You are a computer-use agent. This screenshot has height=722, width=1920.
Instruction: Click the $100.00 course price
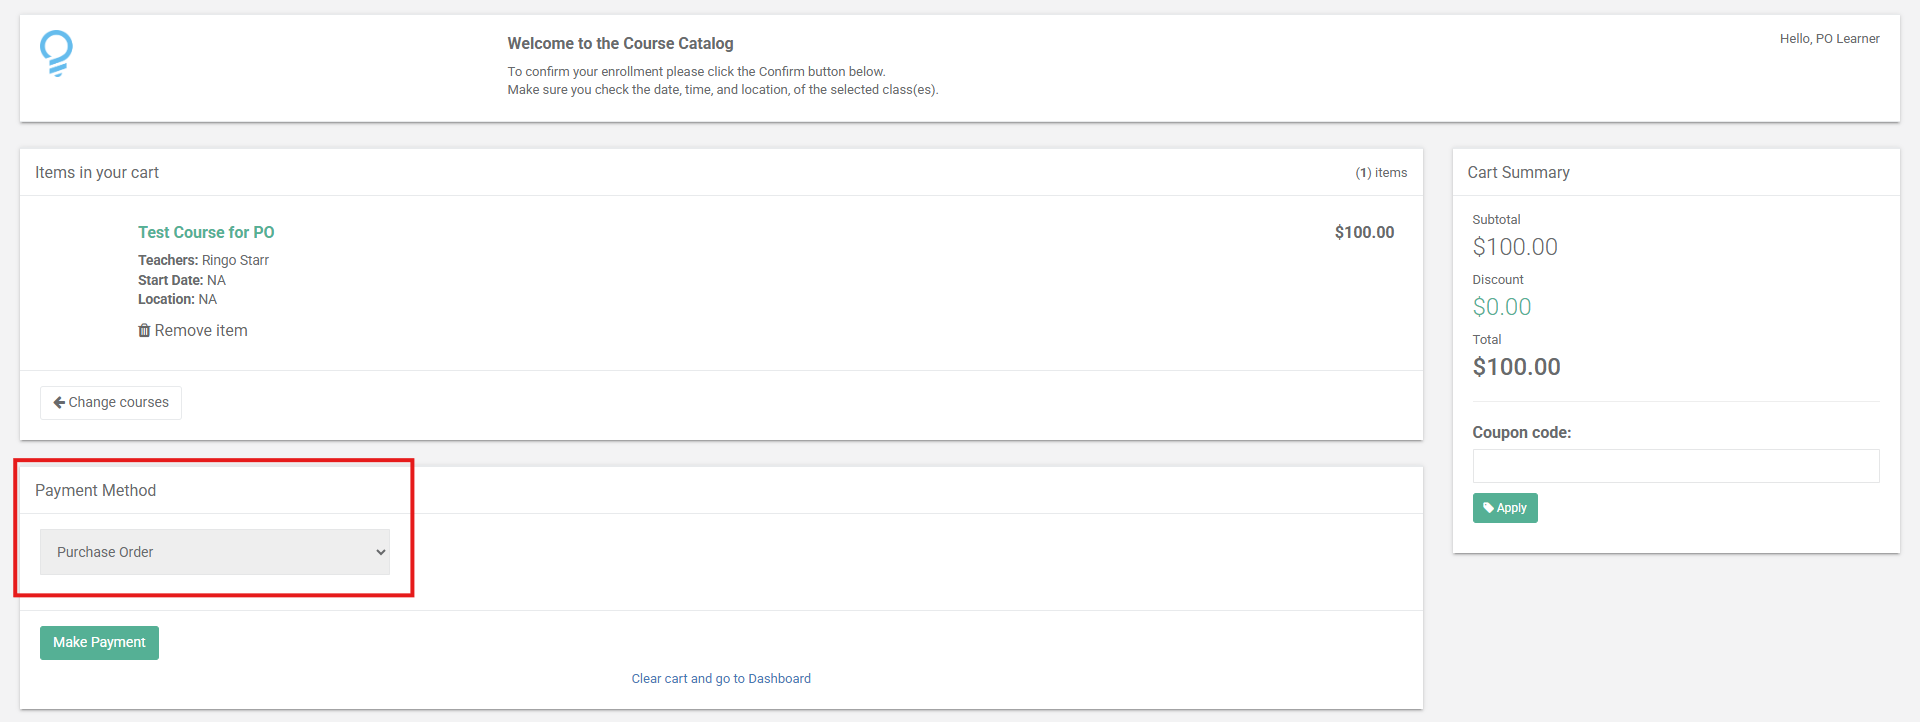[1364, 232]
